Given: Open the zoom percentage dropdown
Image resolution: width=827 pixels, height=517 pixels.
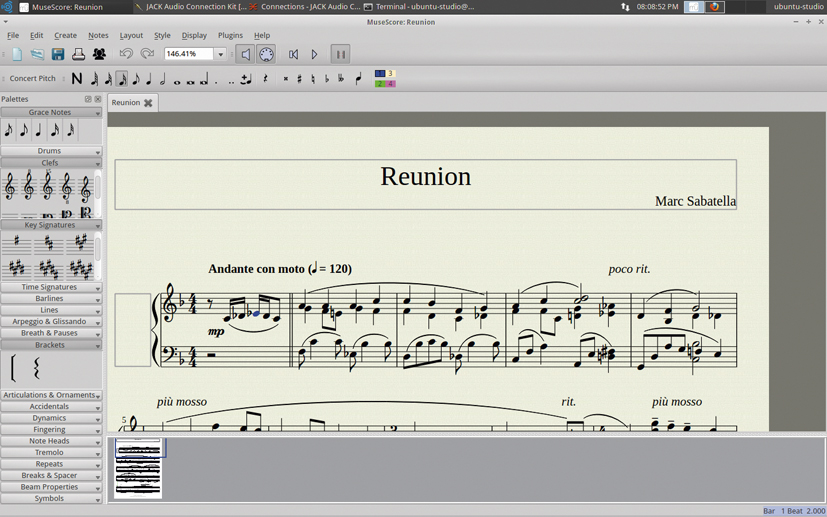Looking at the screenshot, I should pos(220,54).
